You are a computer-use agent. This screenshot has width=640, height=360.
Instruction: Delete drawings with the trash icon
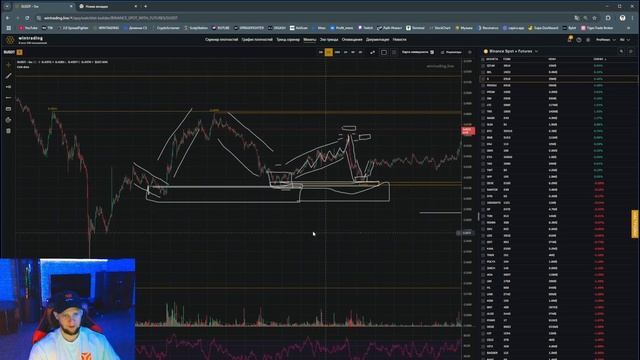coord(8,131)
